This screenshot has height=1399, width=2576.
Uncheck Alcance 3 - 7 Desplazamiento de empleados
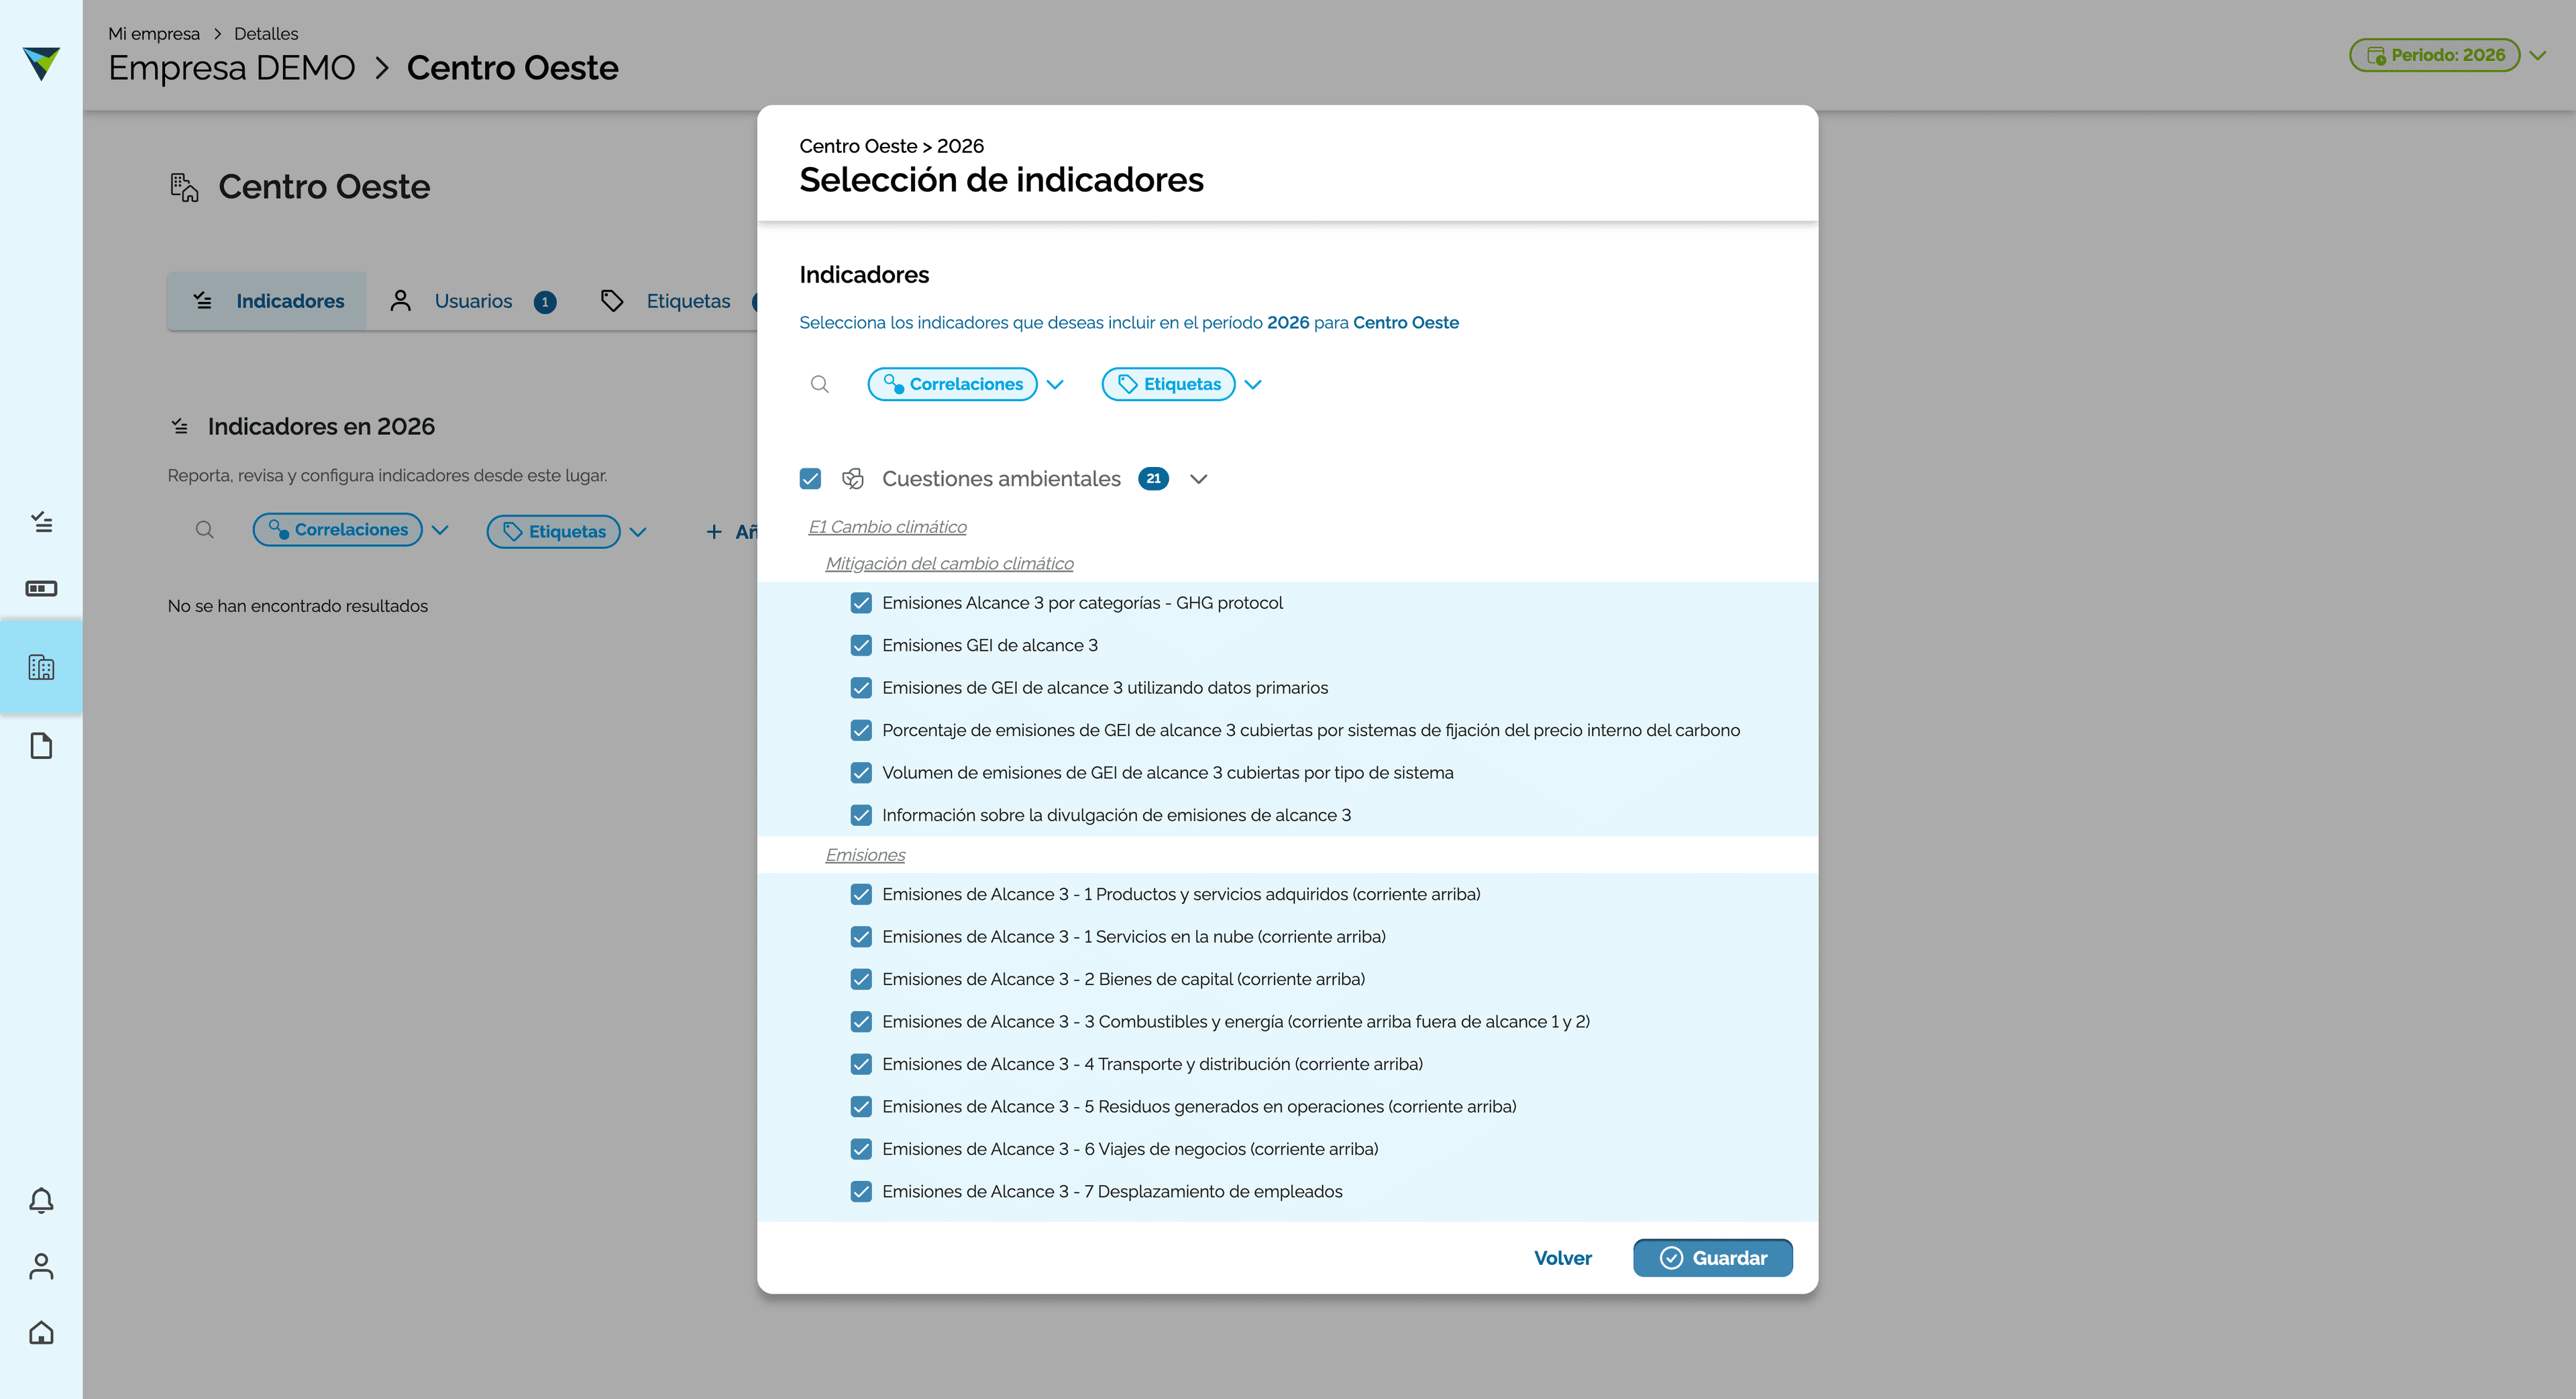[861, 1192]
